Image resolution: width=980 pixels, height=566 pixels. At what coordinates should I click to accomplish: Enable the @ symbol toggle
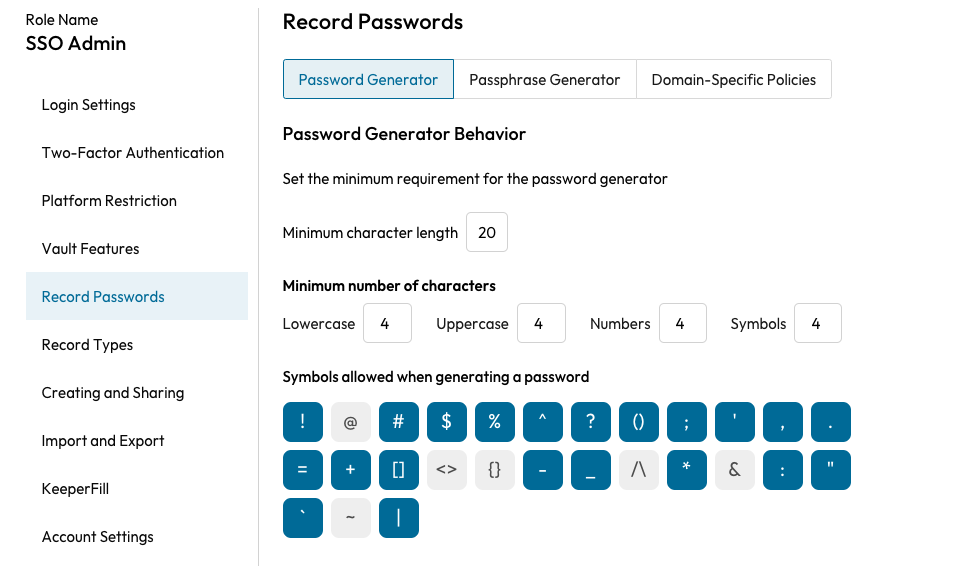click(x=351, y=422)
